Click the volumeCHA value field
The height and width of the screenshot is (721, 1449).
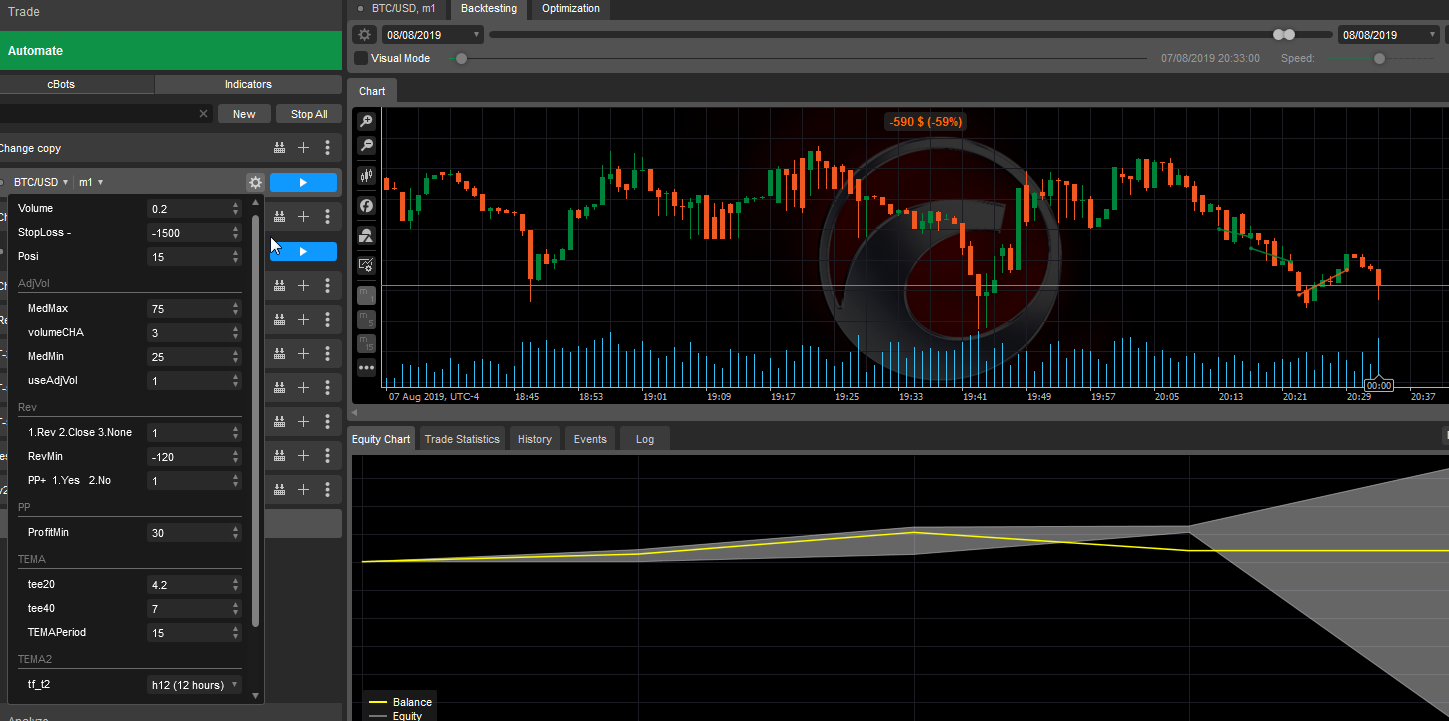point(194,333)
